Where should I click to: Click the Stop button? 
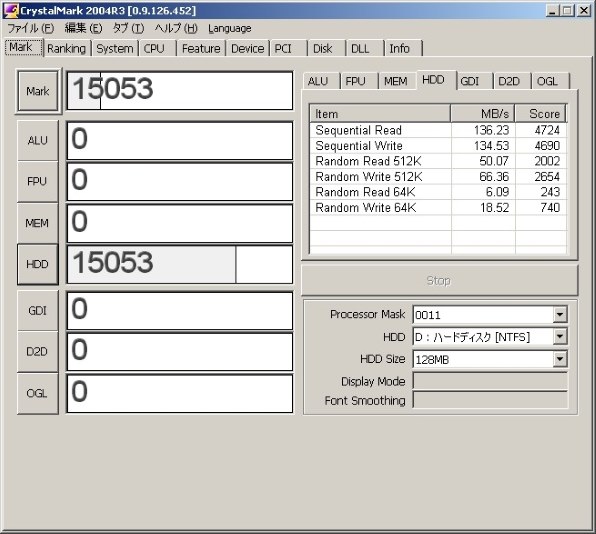click(439, 280)
